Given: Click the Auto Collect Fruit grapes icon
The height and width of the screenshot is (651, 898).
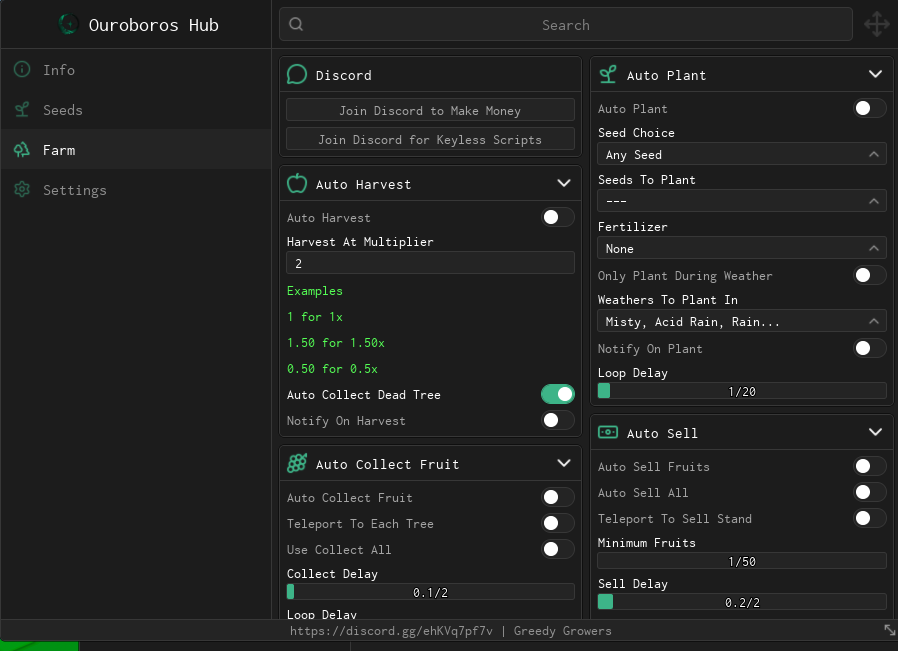Looking at the screenshot, I should tap(297, 463).
